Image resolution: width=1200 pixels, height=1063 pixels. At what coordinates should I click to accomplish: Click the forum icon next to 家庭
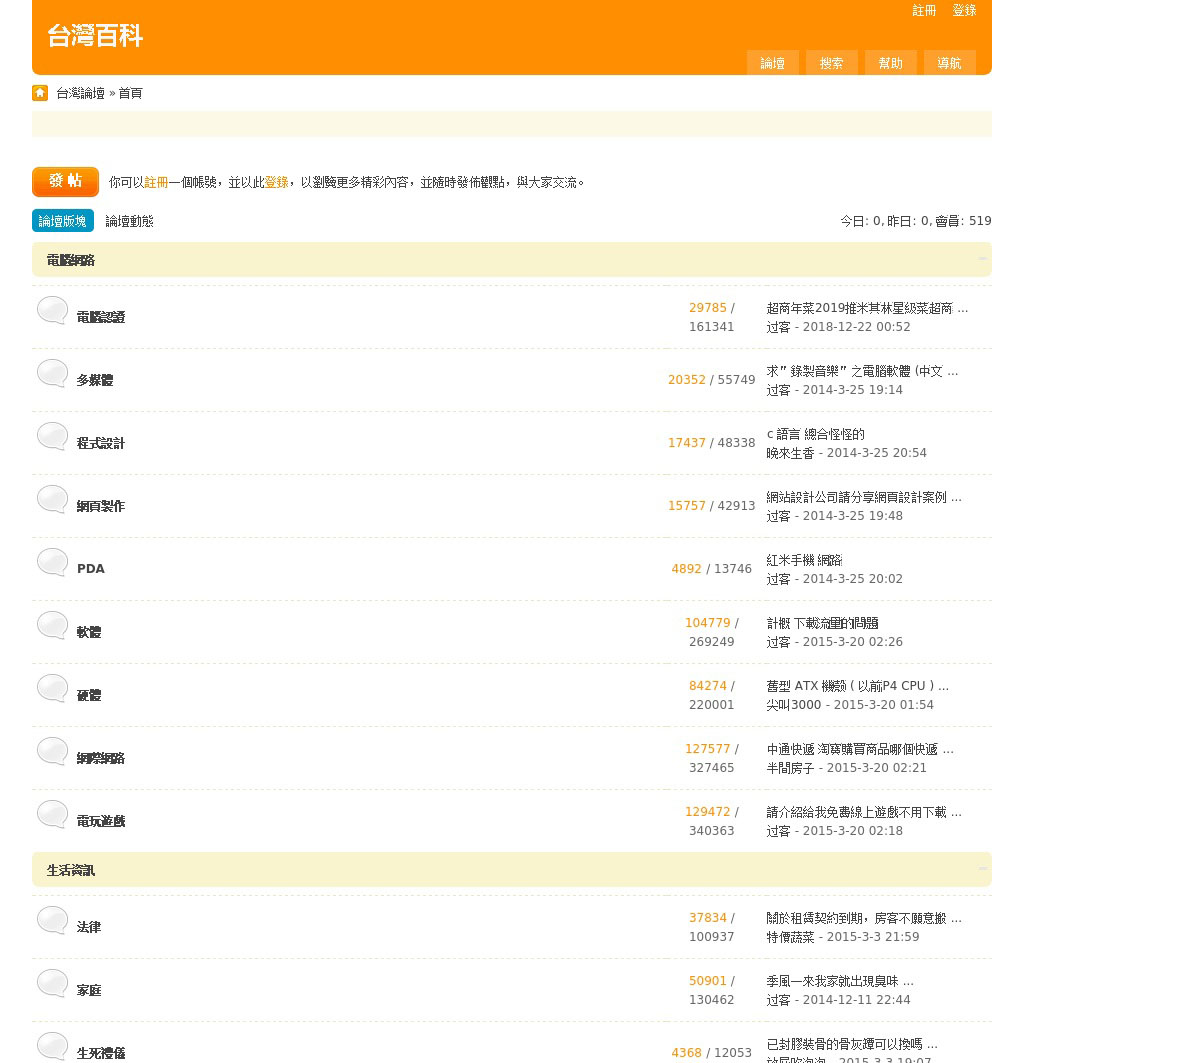click(52, 984)
